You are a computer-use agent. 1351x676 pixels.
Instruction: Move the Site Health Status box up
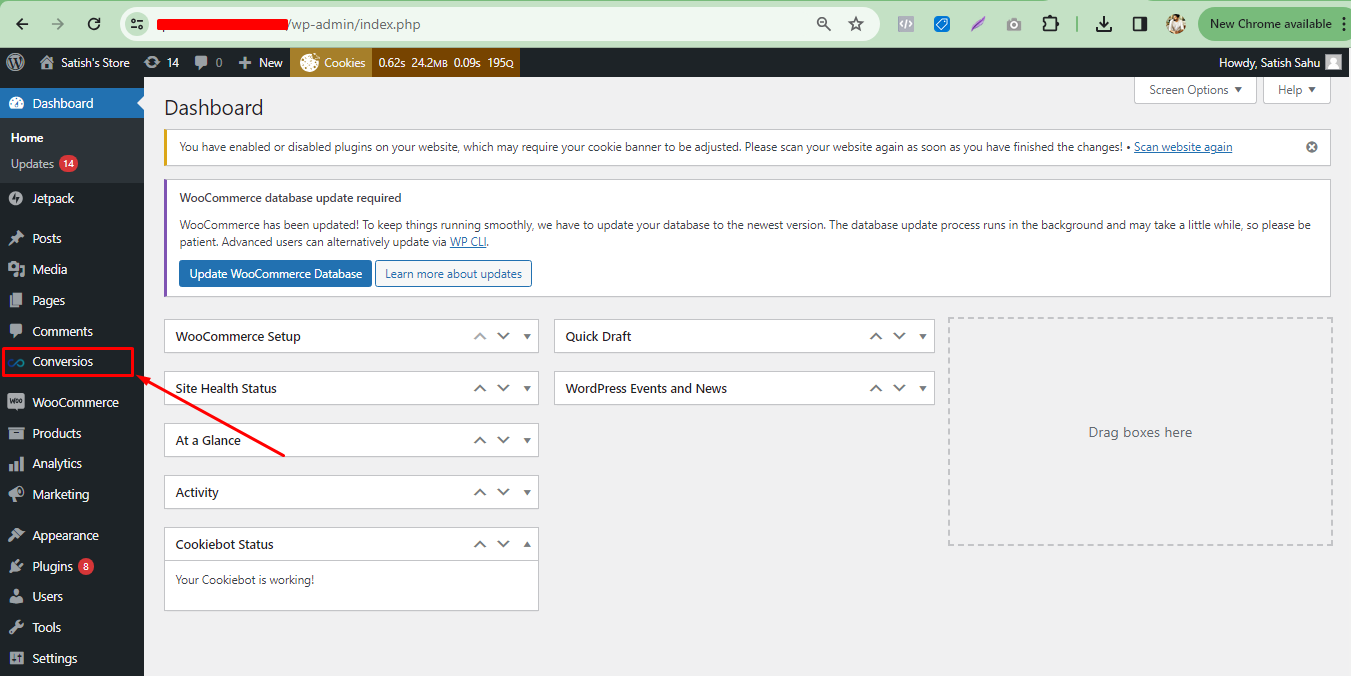pyautogui.click(x=480, y=389)
